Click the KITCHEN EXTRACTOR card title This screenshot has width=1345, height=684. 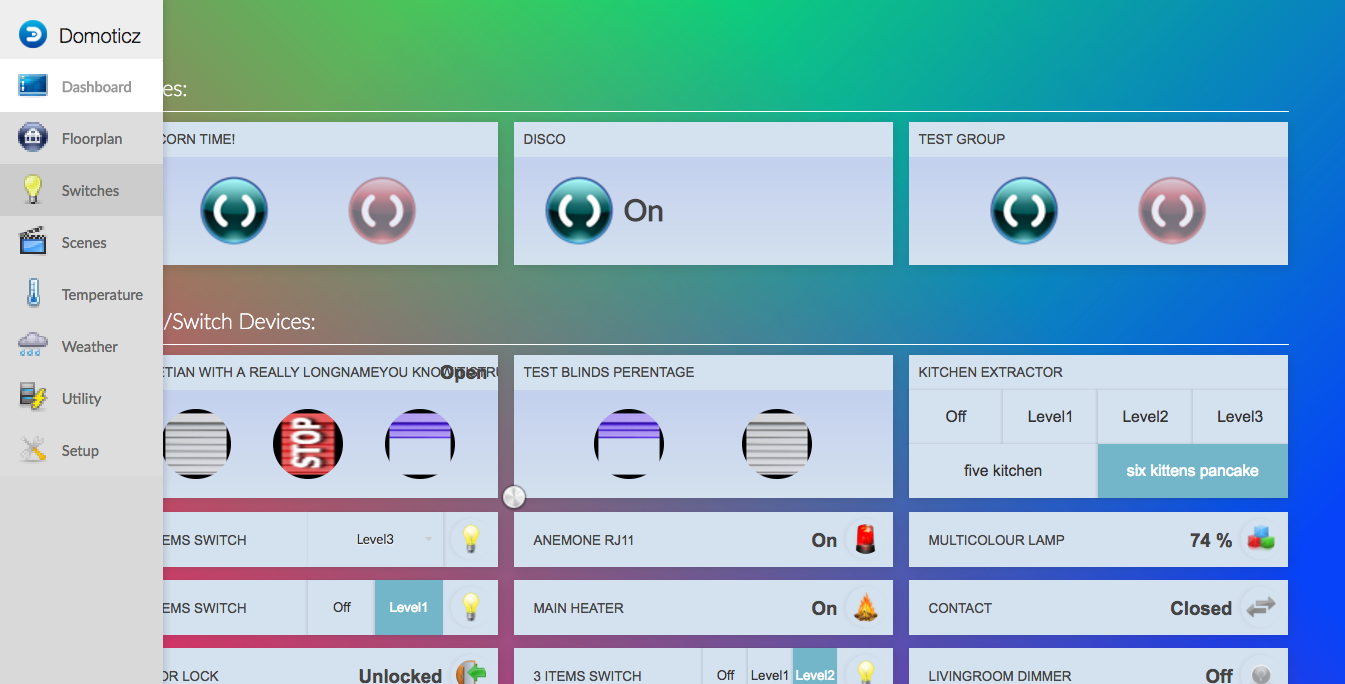(991, 372)
